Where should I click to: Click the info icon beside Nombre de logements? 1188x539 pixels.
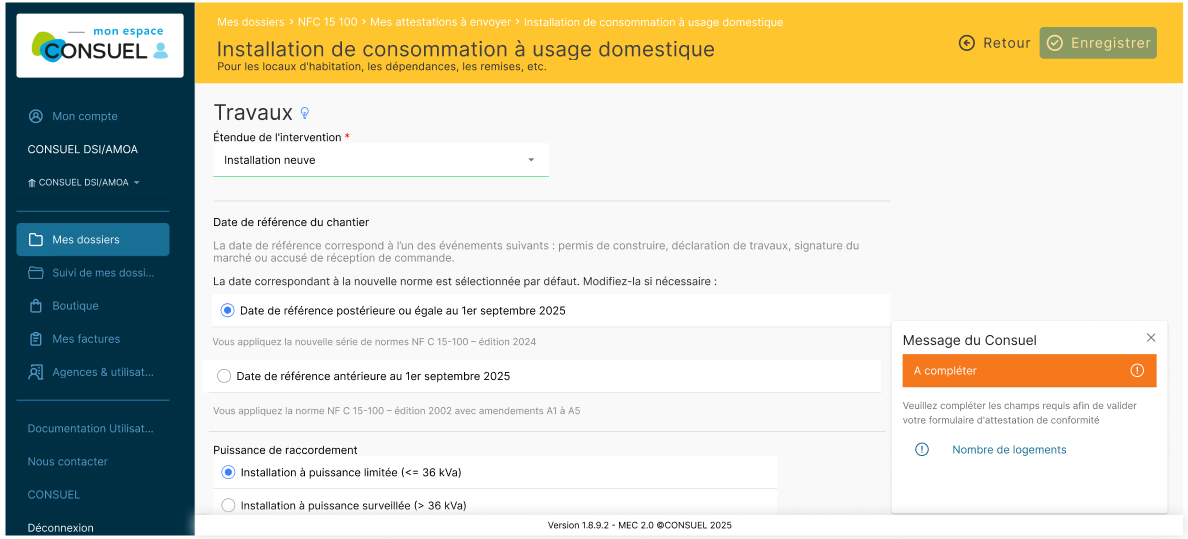point(922,450)
